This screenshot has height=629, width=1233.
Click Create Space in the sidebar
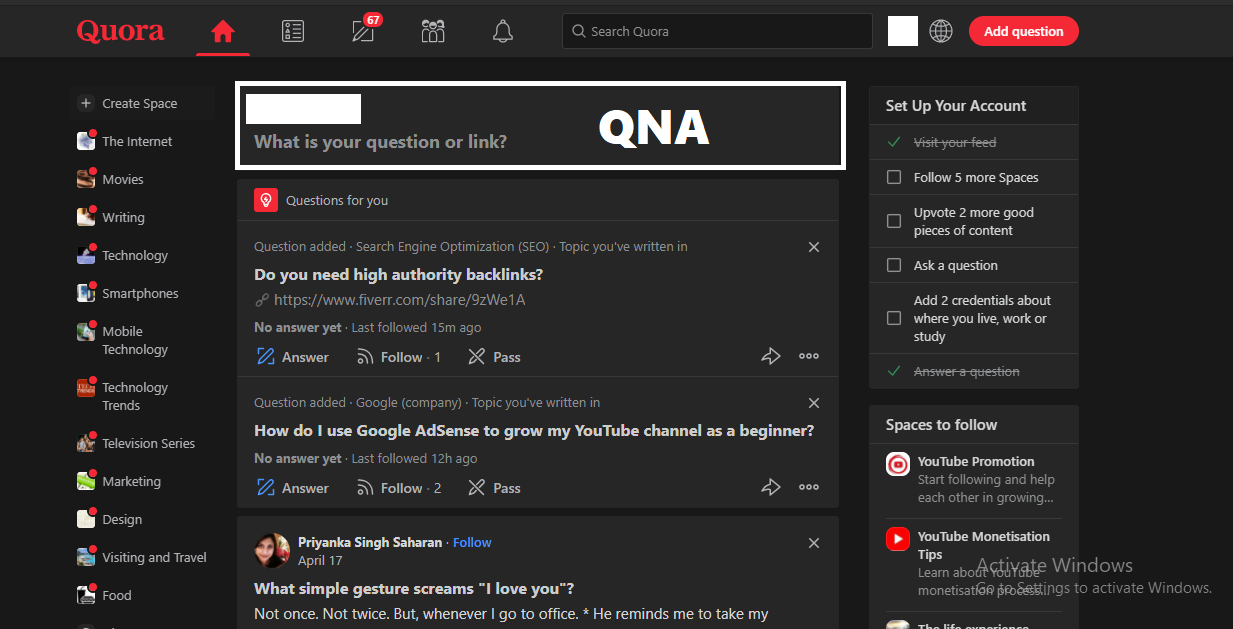point(142,103)
